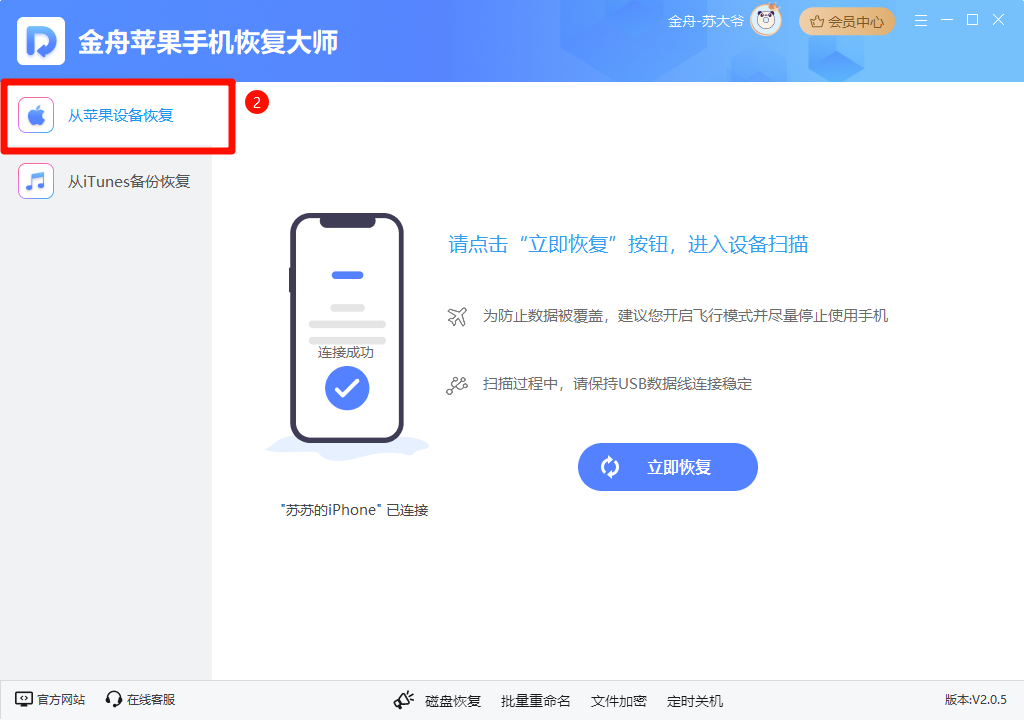Click the user avatar picture
The width and height of the screenshot is (1024, 720).
click(x=765, y=20)
